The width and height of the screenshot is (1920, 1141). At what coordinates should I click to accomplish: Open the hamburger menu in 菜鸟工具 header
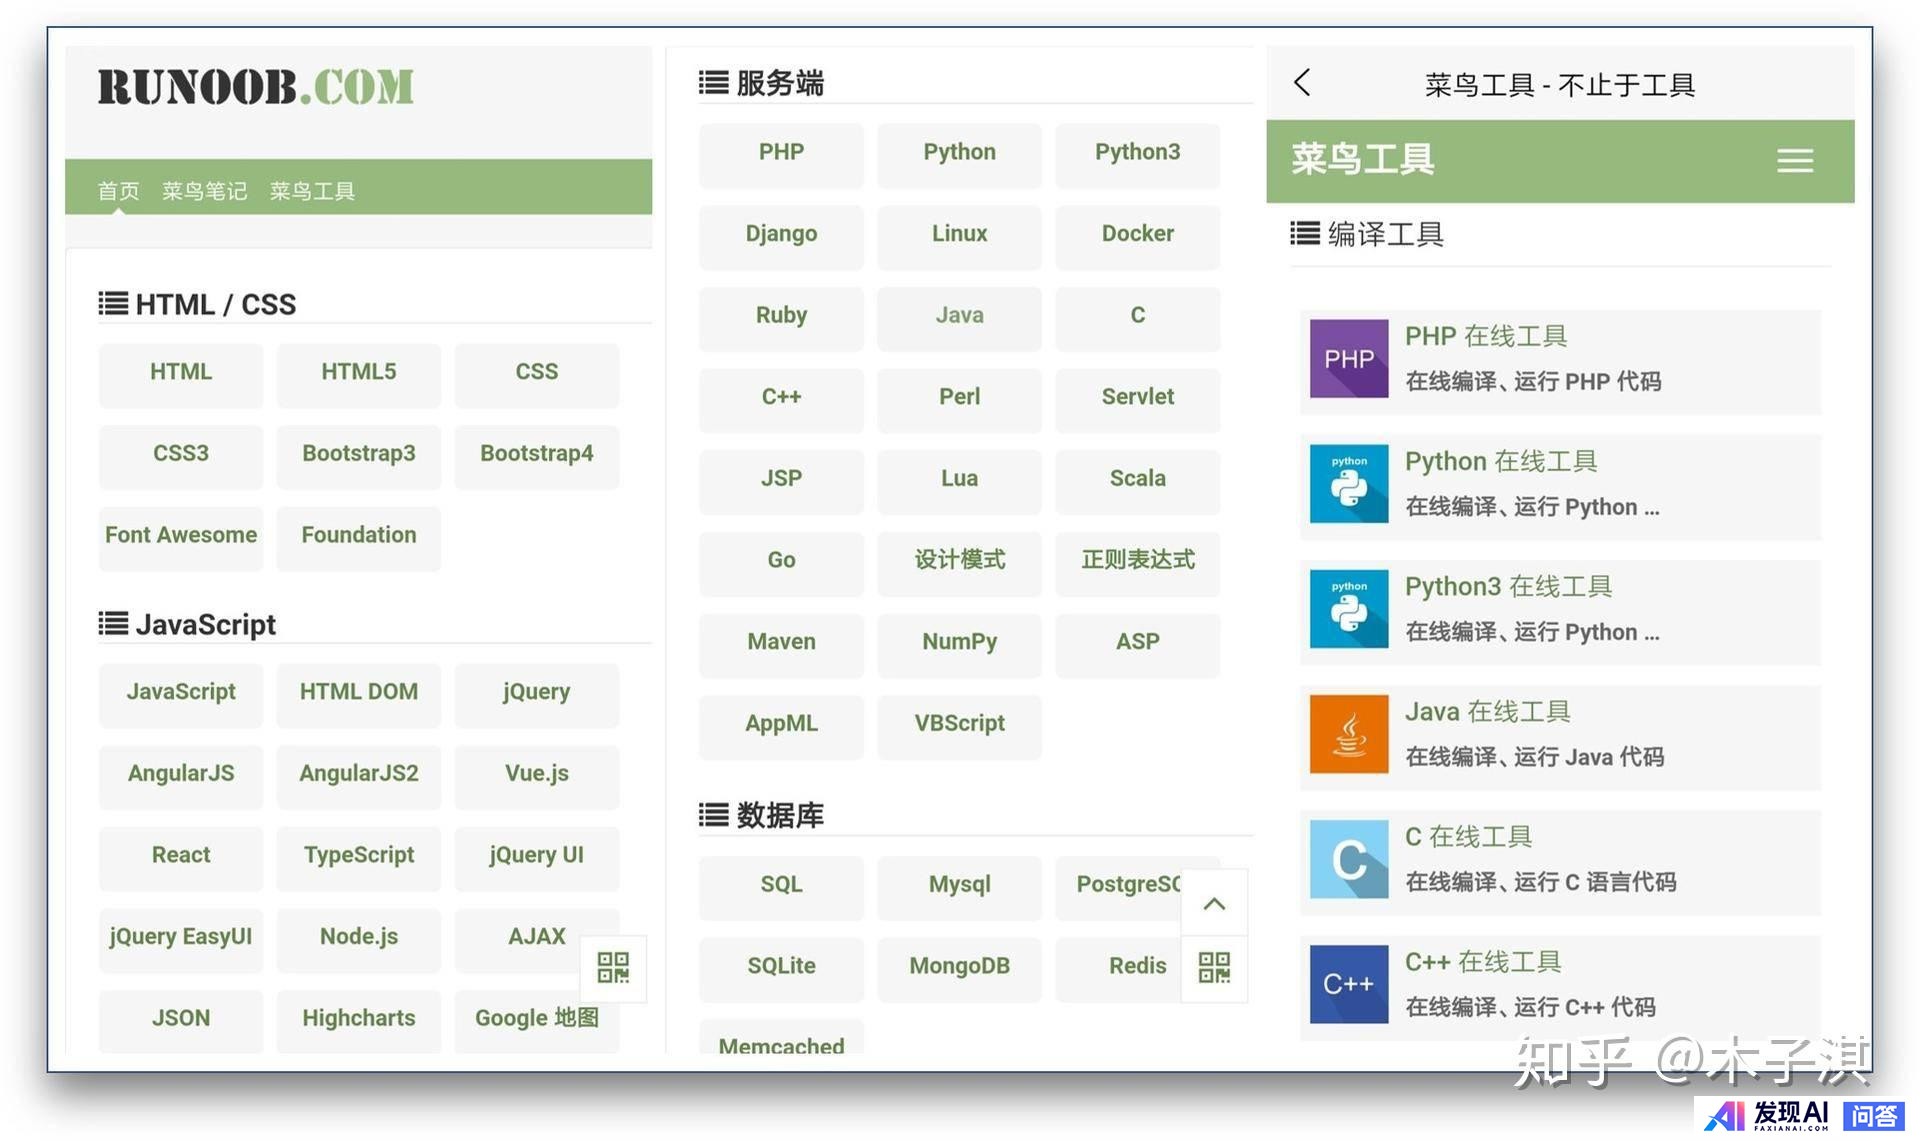[1794, 161]
